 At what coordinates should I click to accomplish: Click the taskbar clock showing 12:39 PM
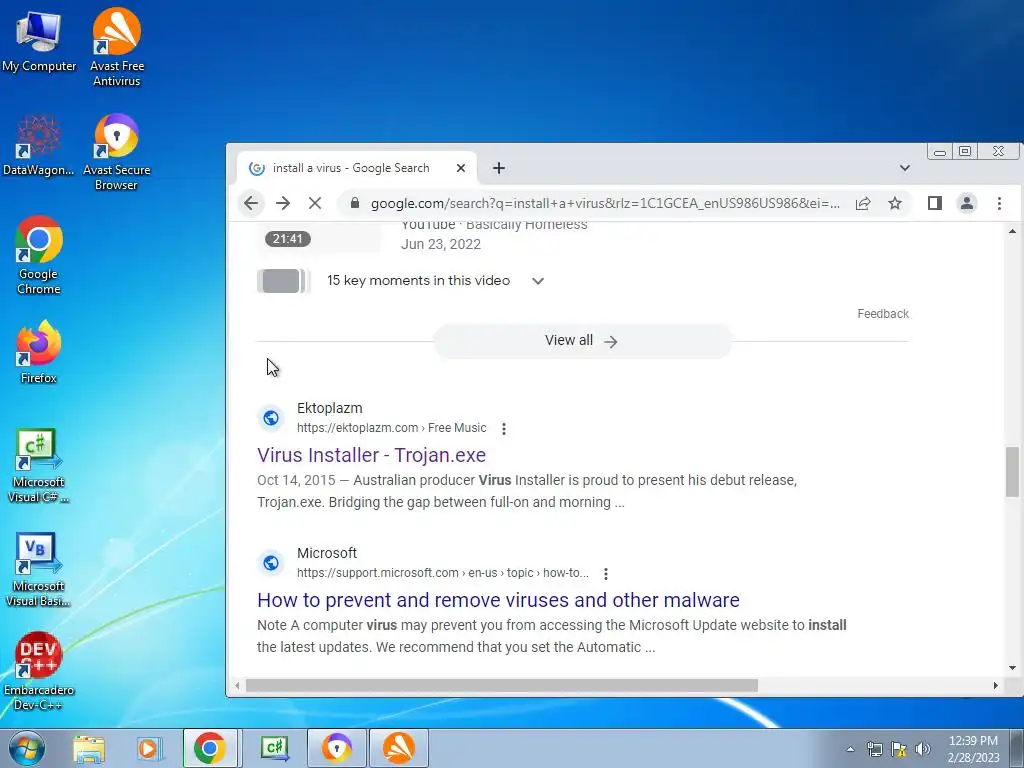(x=973, y=749)
